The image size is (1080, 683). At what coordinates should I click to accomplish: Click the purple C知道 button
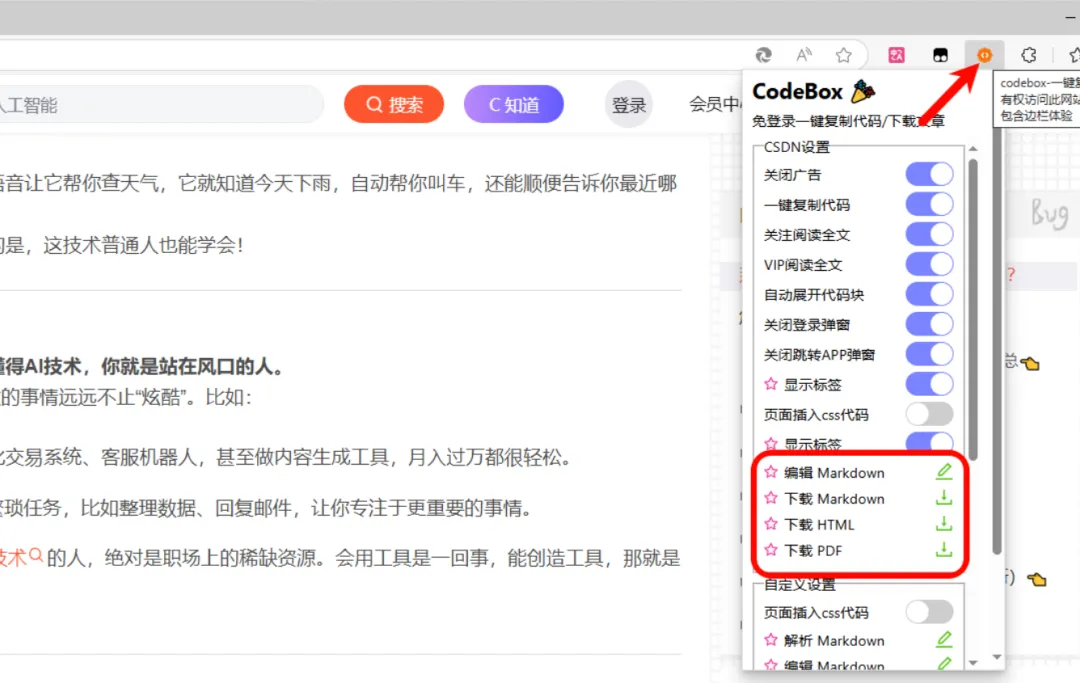pyautogui.click(x=514, y=104)
